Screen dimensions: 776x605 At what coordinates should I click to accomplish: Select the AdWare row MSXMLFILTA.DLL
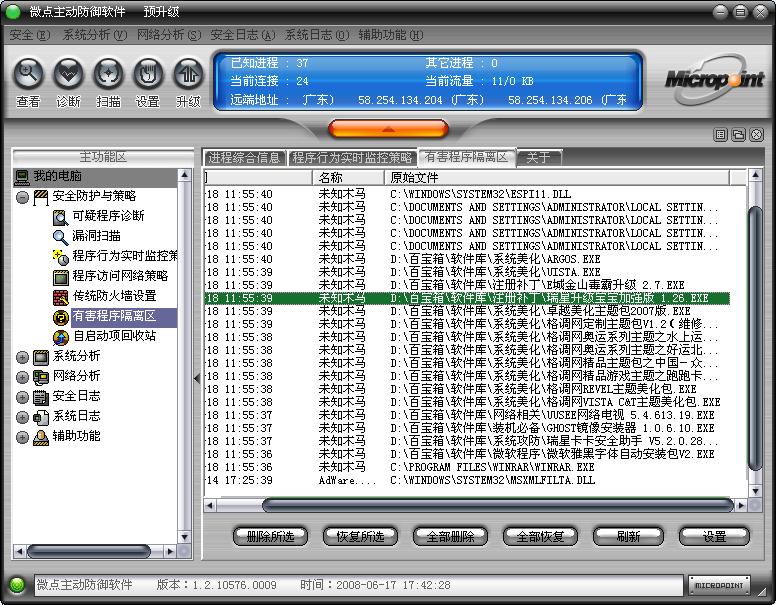pyautogui.click(x=467, y=480)
